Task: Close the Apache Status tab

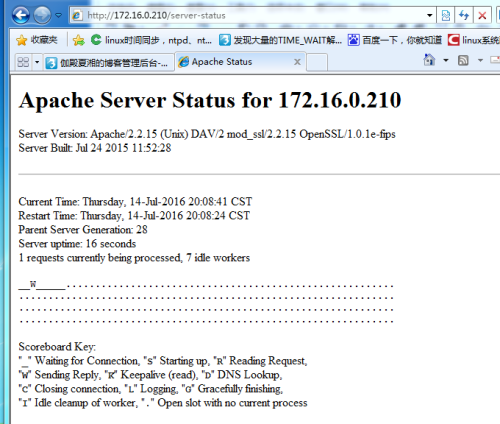Action: click(x=297, y=62)
